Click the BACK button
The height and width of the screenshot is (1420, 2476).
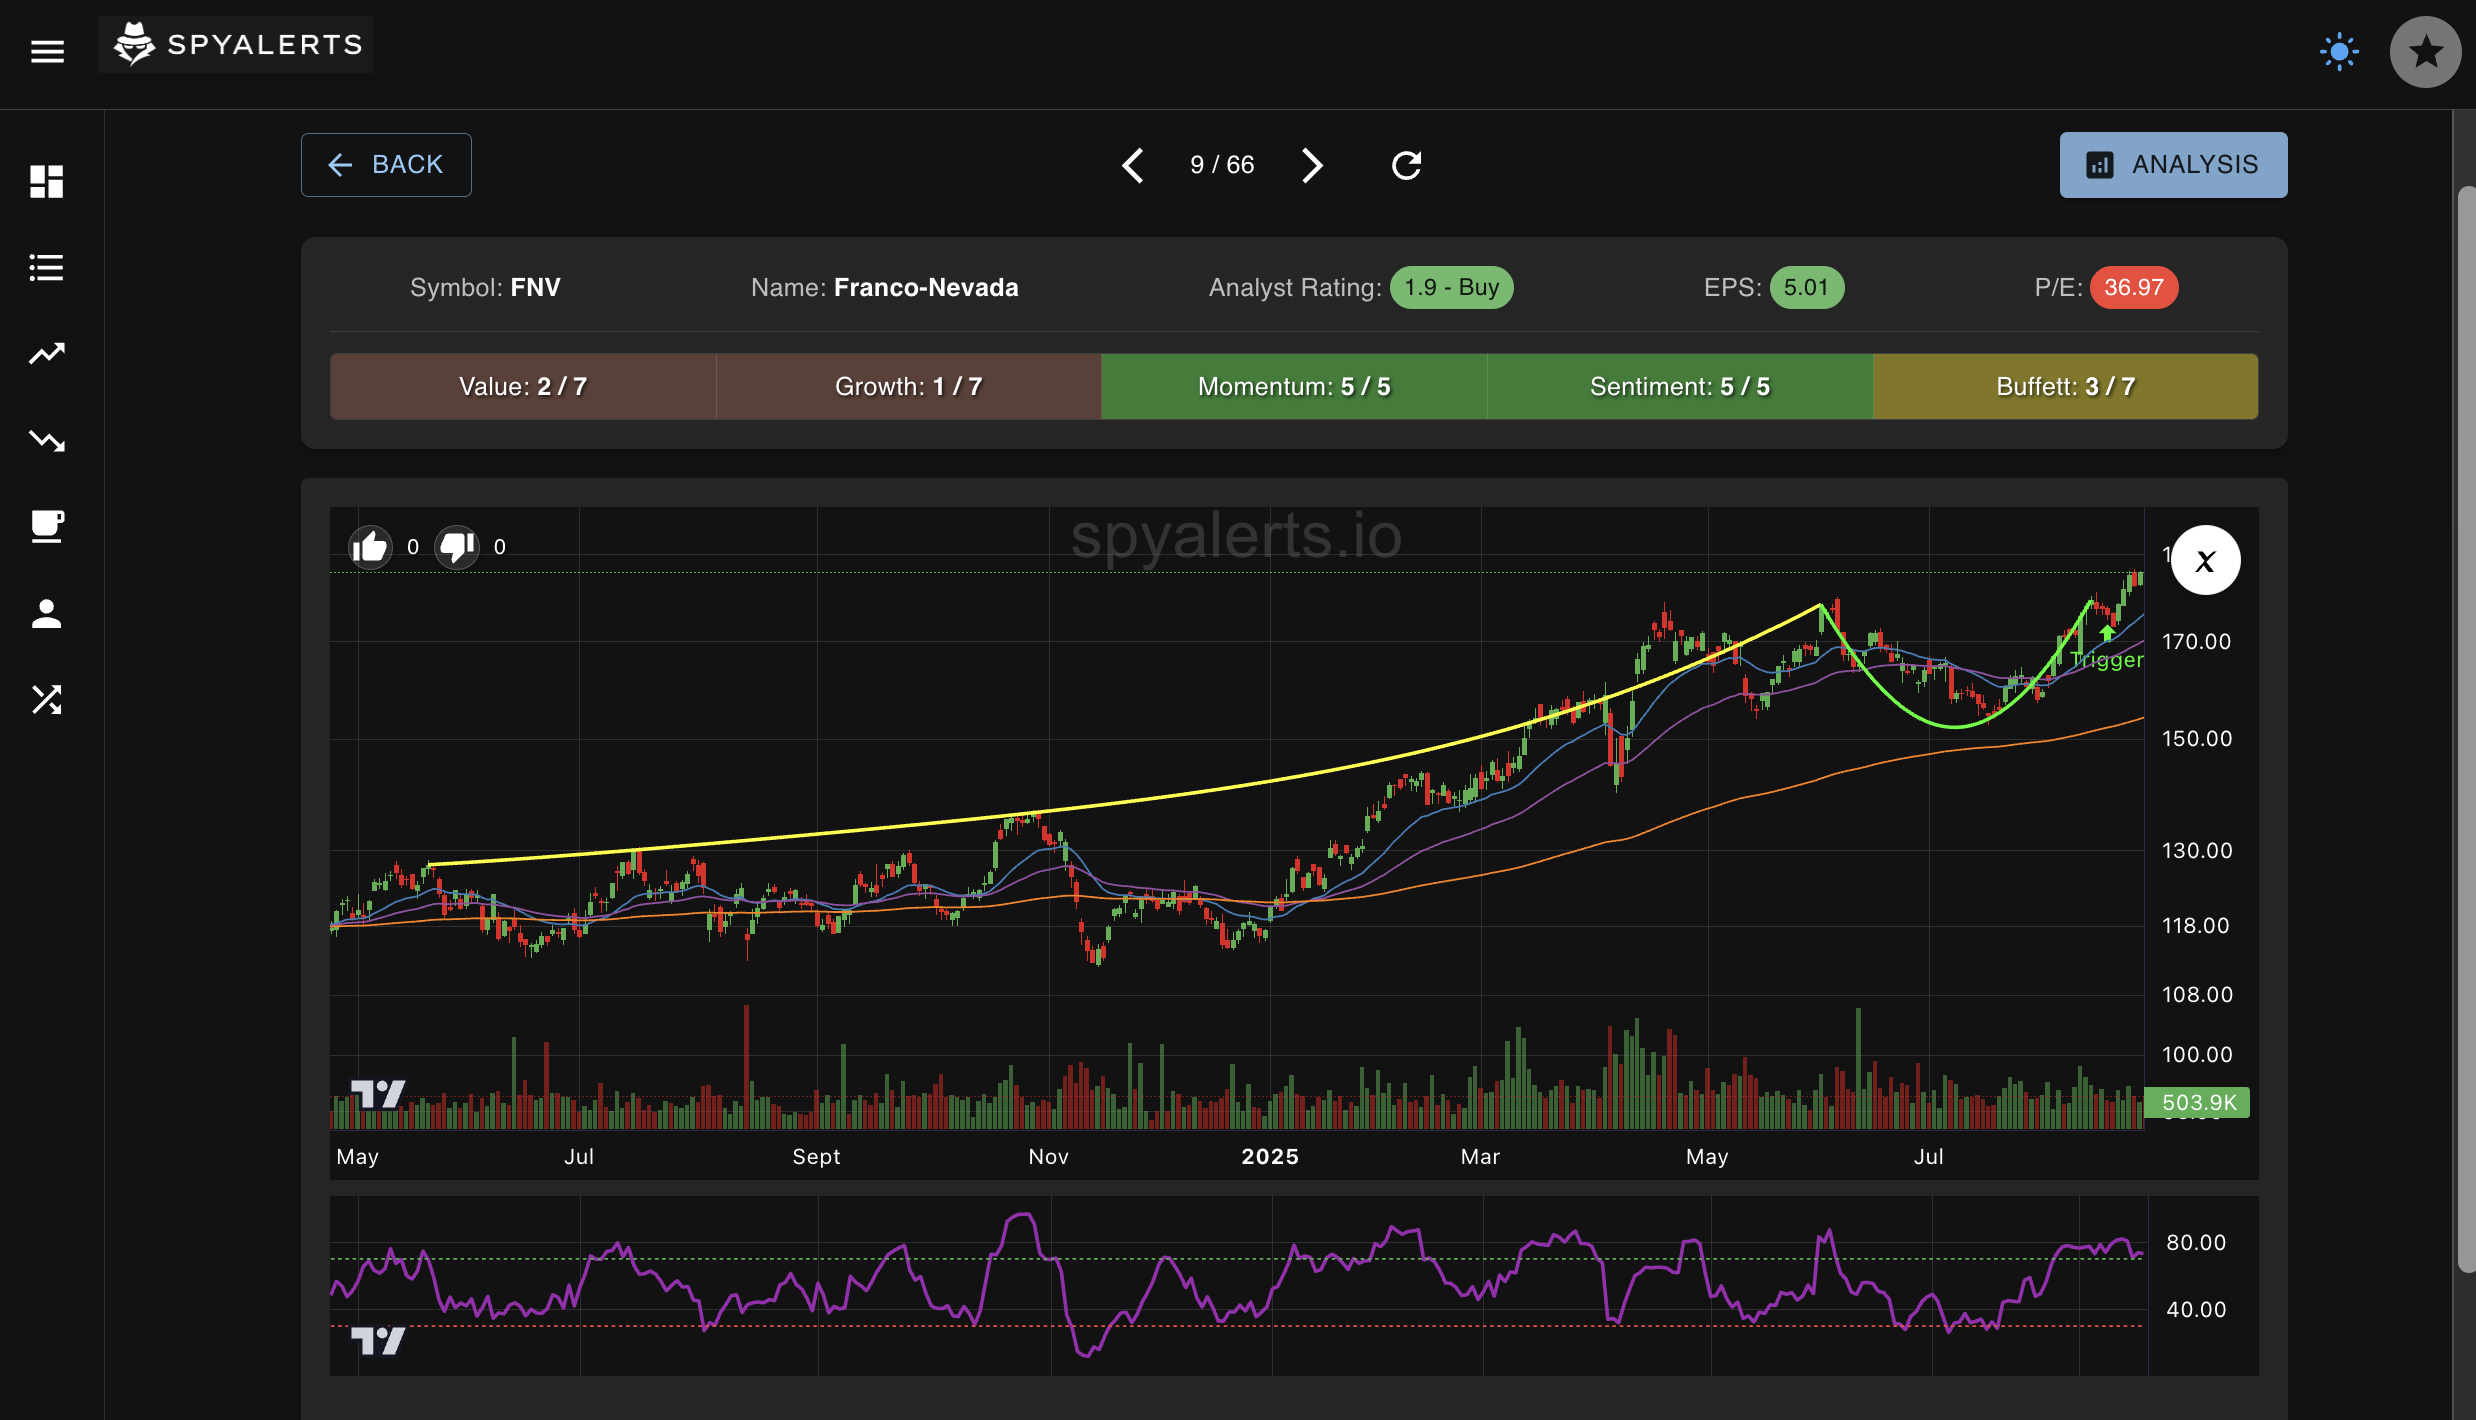(x=385, y=164)
